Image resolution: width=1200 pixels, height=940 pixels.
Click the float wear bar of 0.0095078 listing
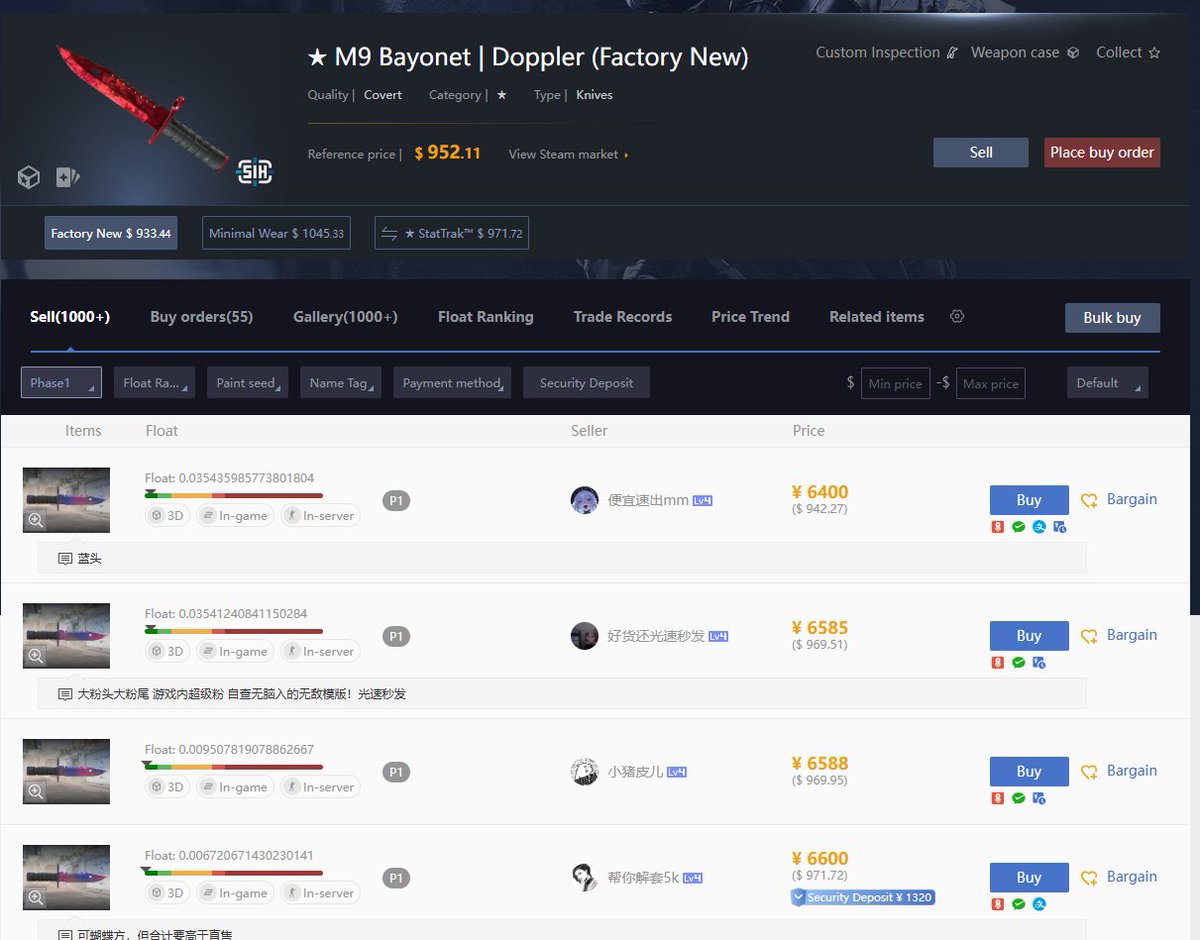234,766
